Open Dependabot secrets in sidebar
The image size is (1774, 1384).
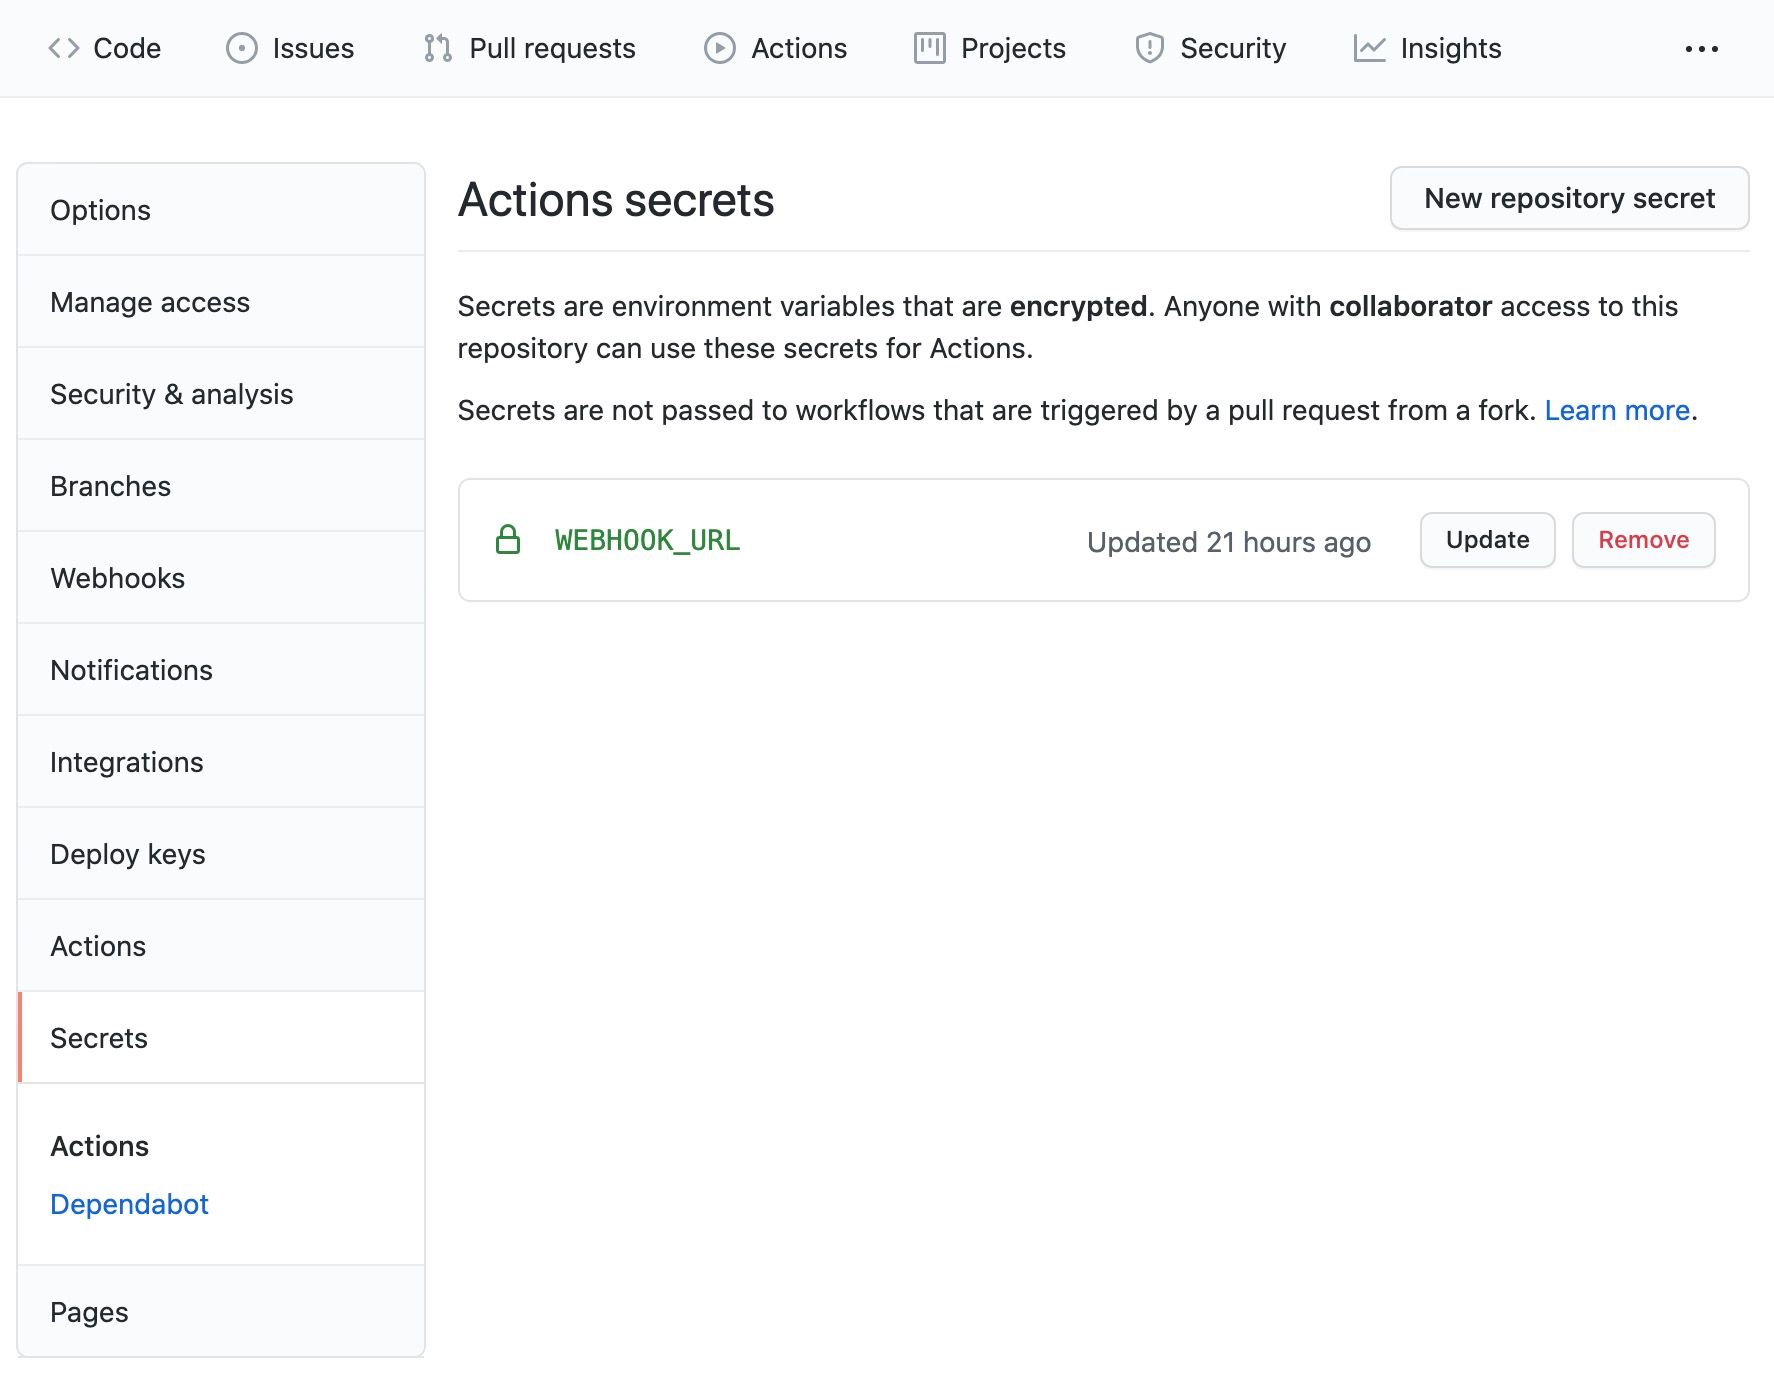pos(129,1204)
